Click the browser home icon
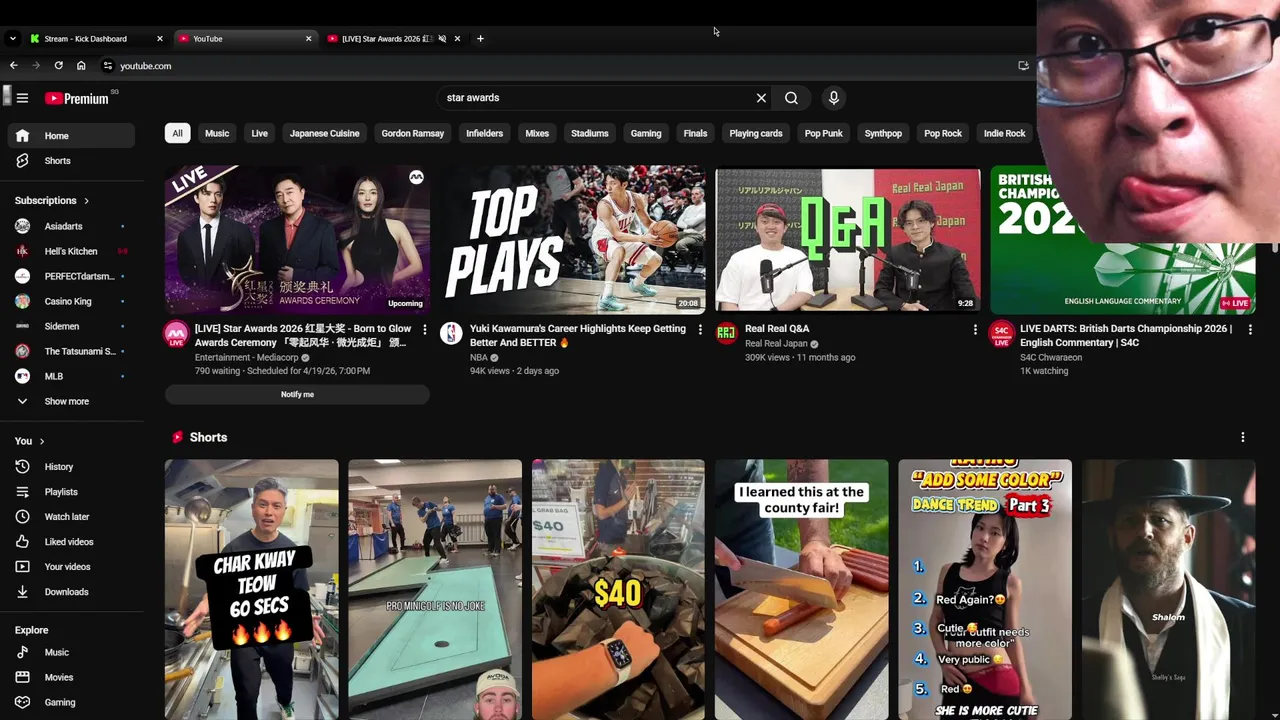This screenshot has width=1280, height=720. (x=81, y=66)
